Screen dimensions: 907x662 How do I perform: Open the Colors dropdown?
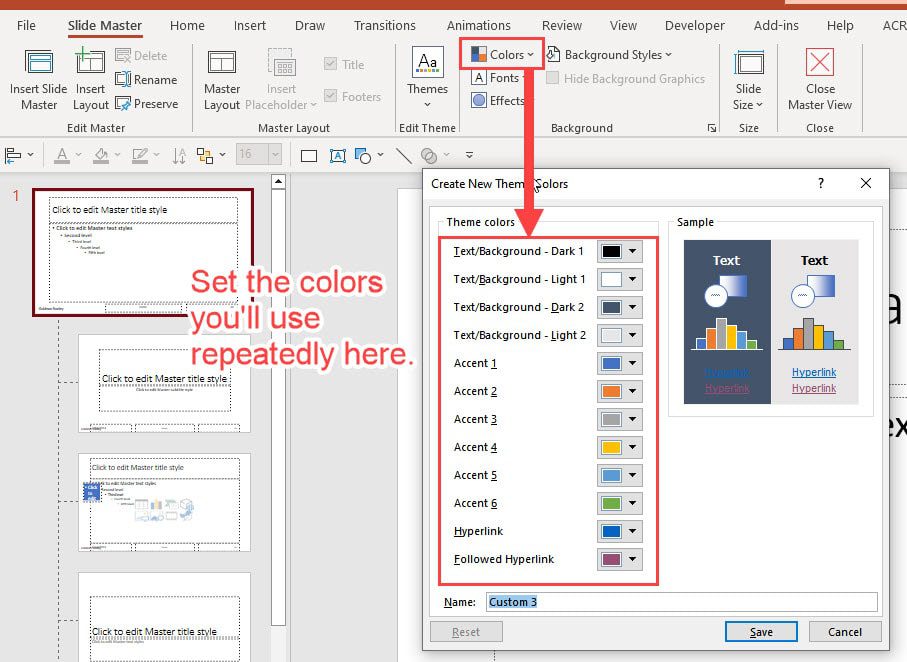tap(500, 55)
